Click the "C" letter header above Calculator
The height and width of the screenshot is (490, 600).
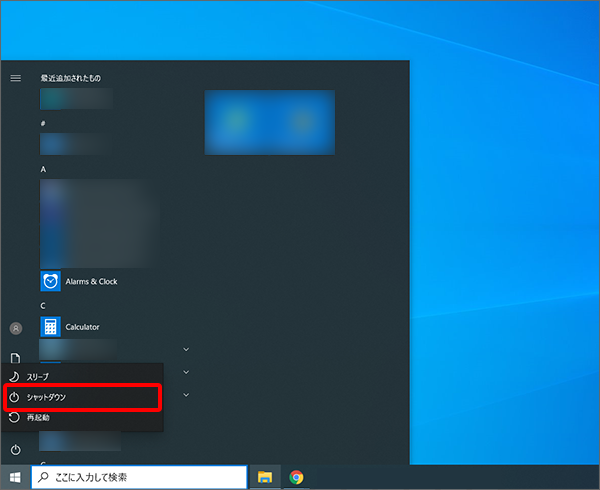pyautogui.click(x=43, y=305)
